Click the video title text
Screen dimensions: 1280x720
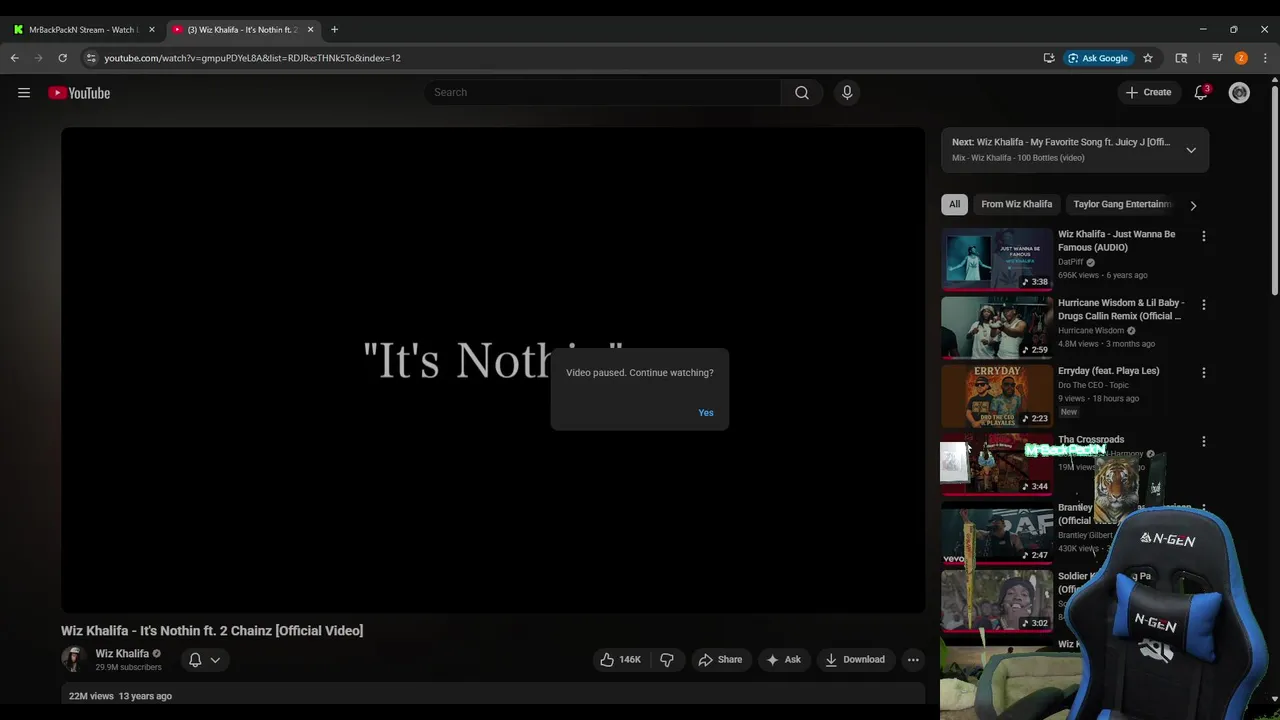(212, 631)
